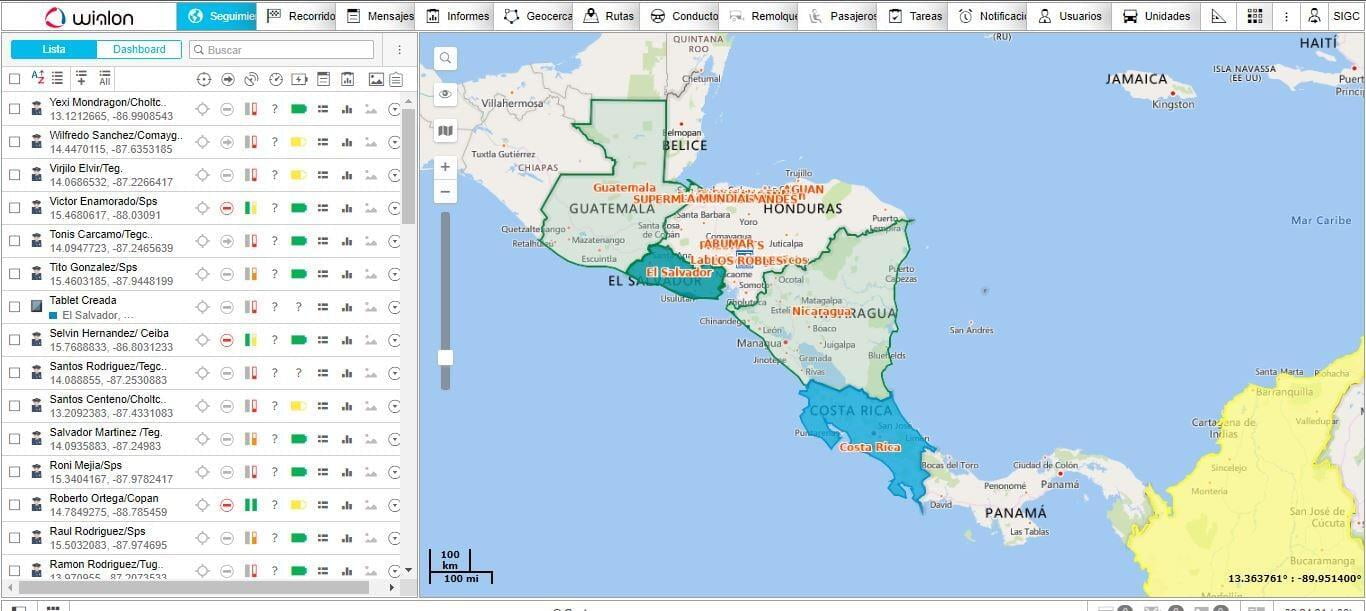1366x611 pixels.
Task: Open the map search tool
Action: point(445,59)
